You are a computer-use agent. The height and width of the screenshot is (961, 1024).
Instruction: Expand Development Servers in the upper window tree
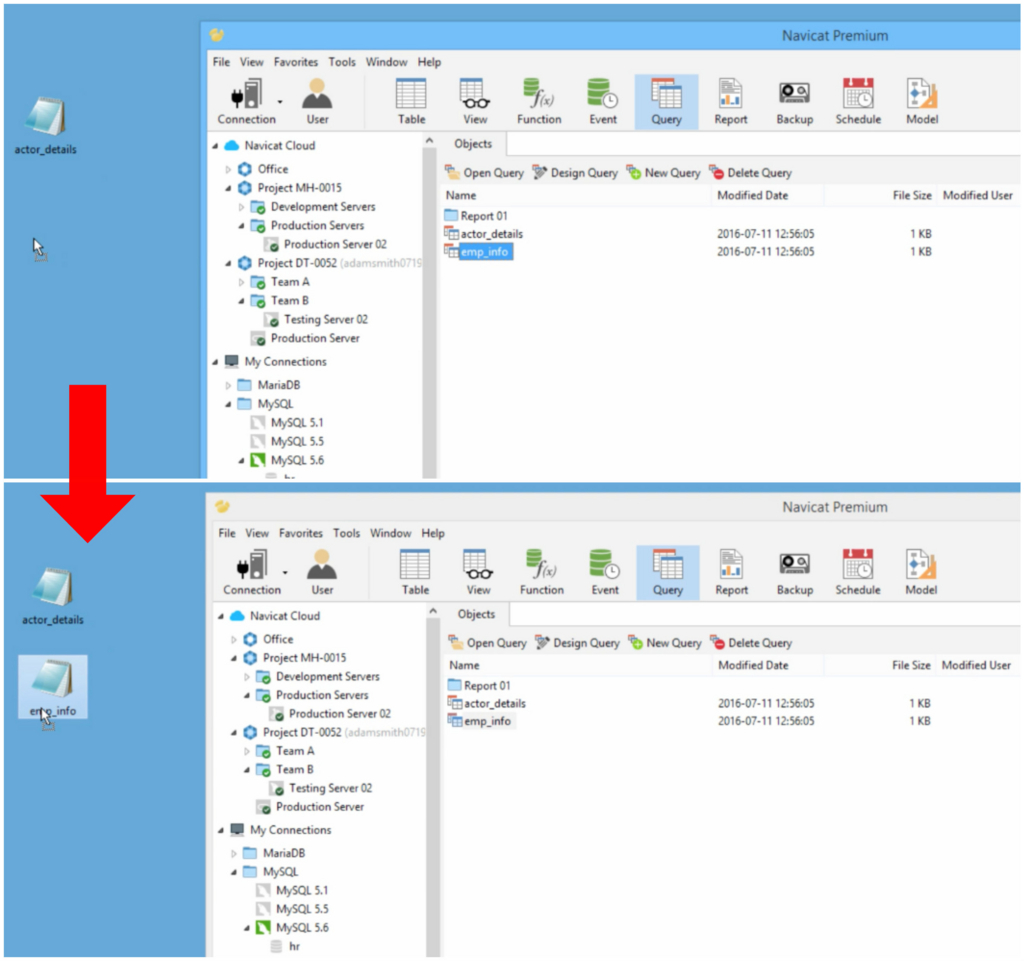pyautogui.click(x=241, y=207)
